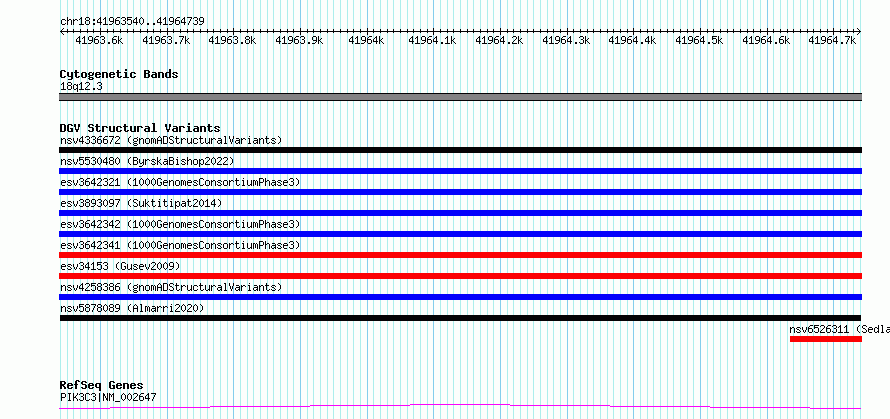Click the 41964.1k ruler tick label
This screenshot has height=419, width=890.
[433, 40]
